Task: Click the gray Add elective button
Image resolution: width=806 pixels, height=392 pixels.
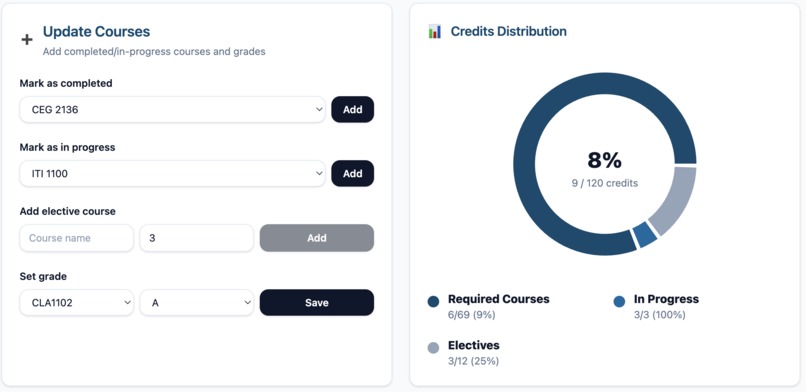Action: [317, 238]
